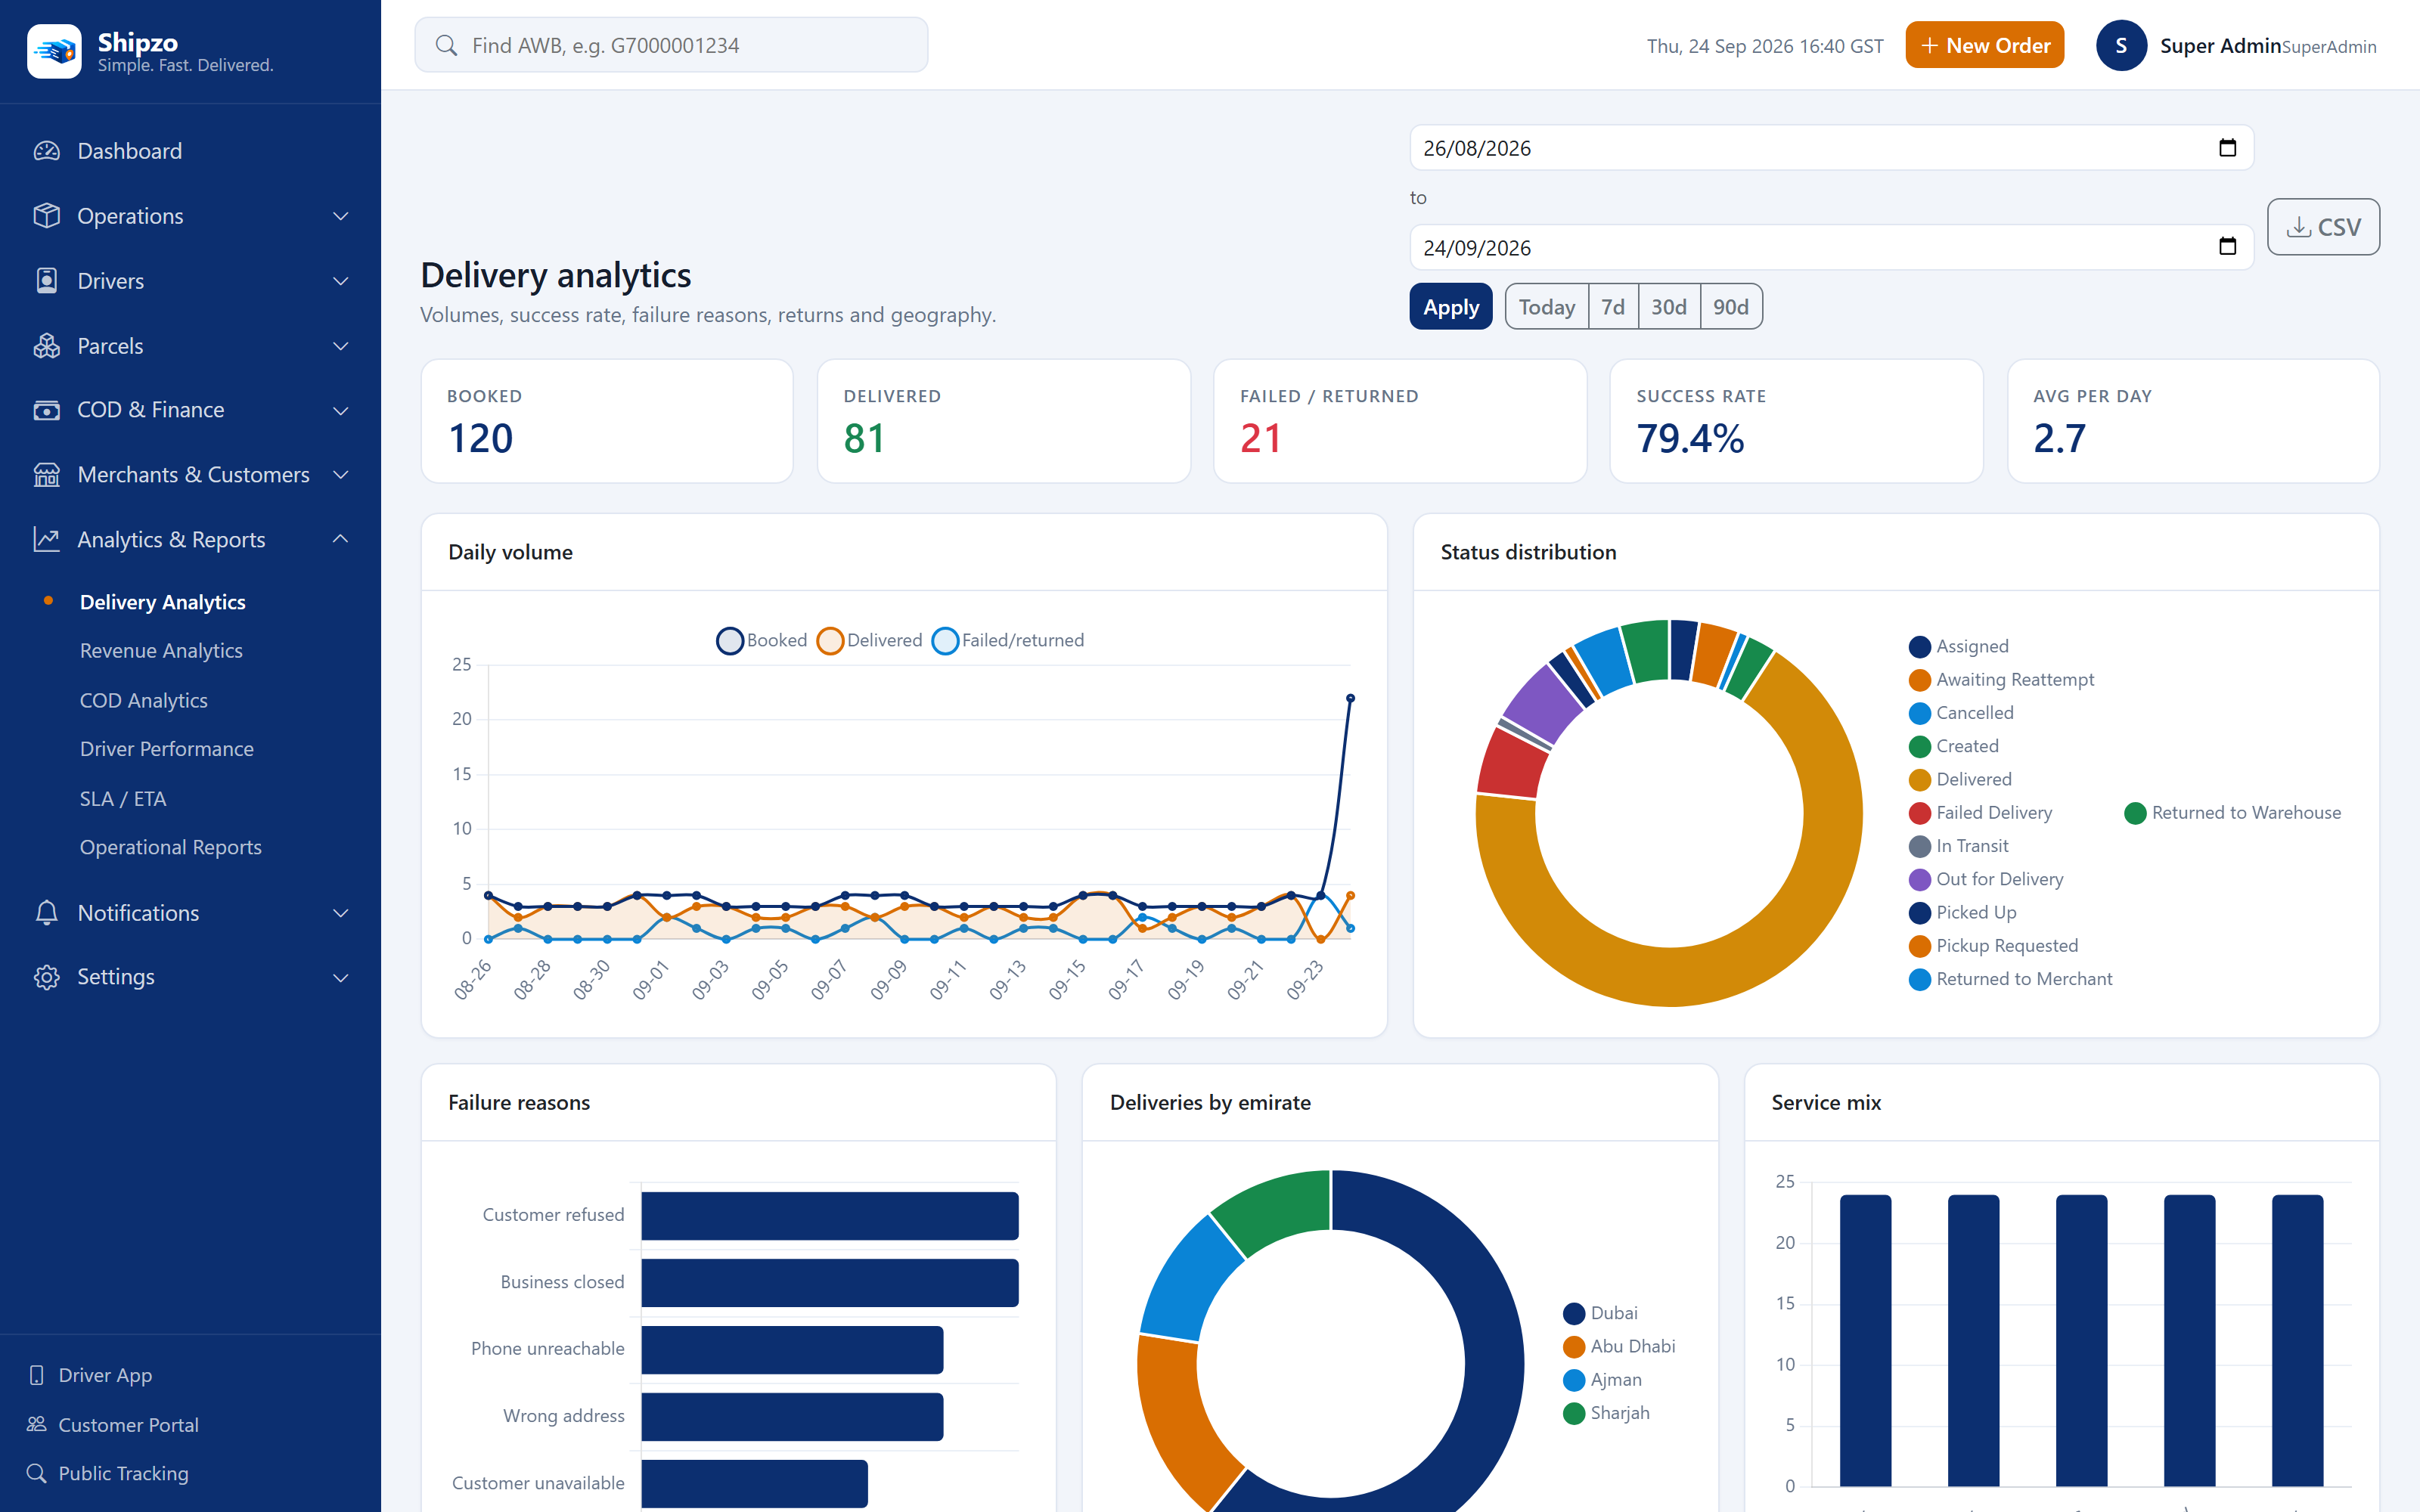The image size is (2420, 1512).
Task: Open calendar picker for start date 26/08/2026
Action: point(2227,148)
